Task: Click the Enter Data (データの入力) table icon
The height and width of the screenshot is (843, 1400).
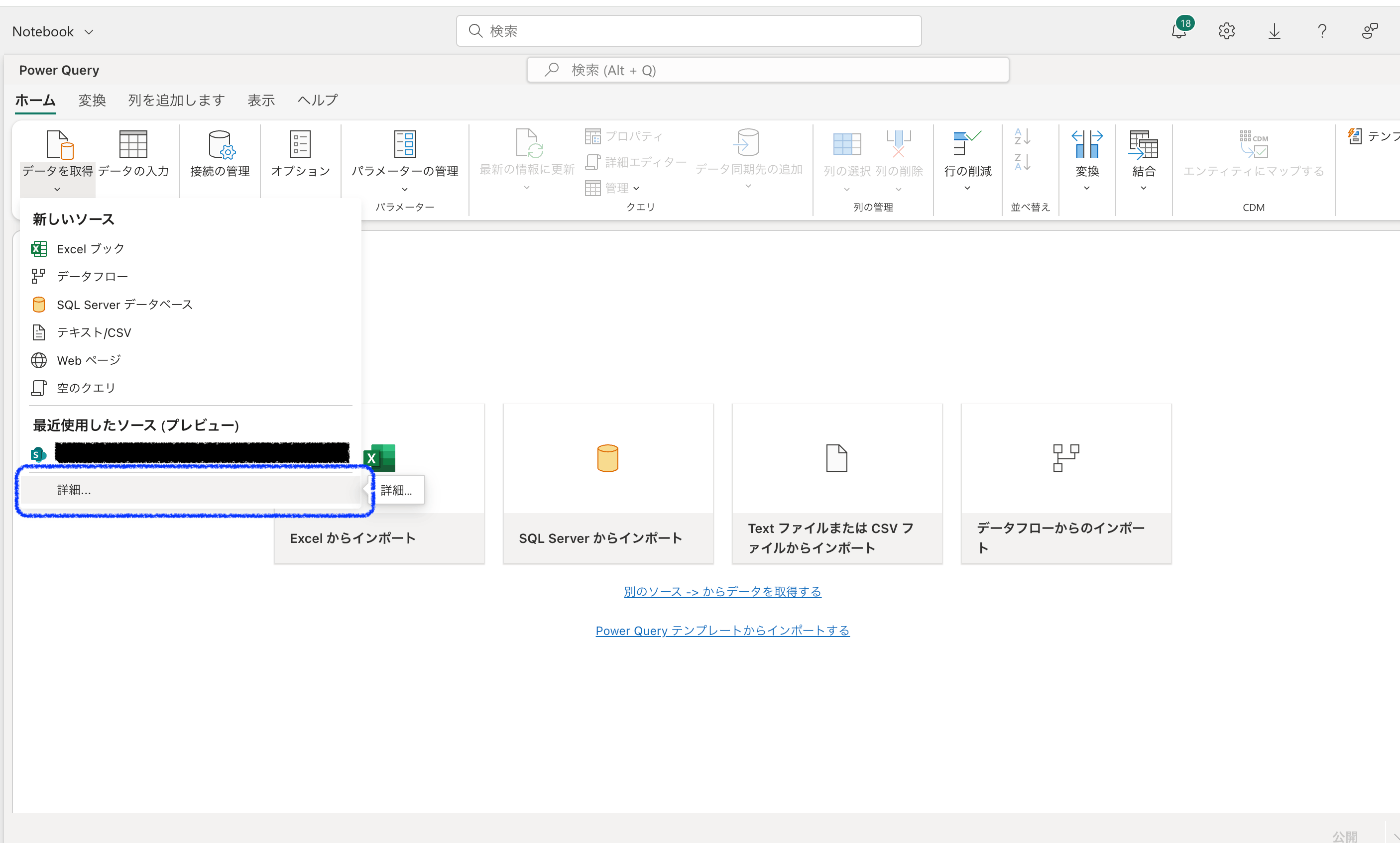Action: click(x=133, y=144)
